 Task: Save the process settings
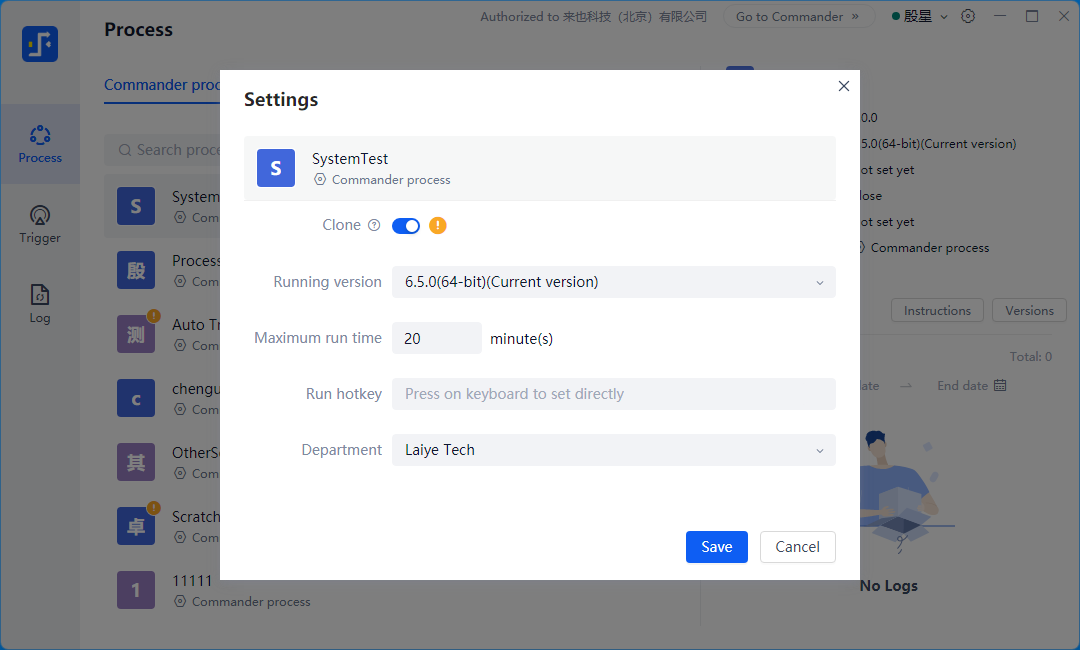click(716, 547)
